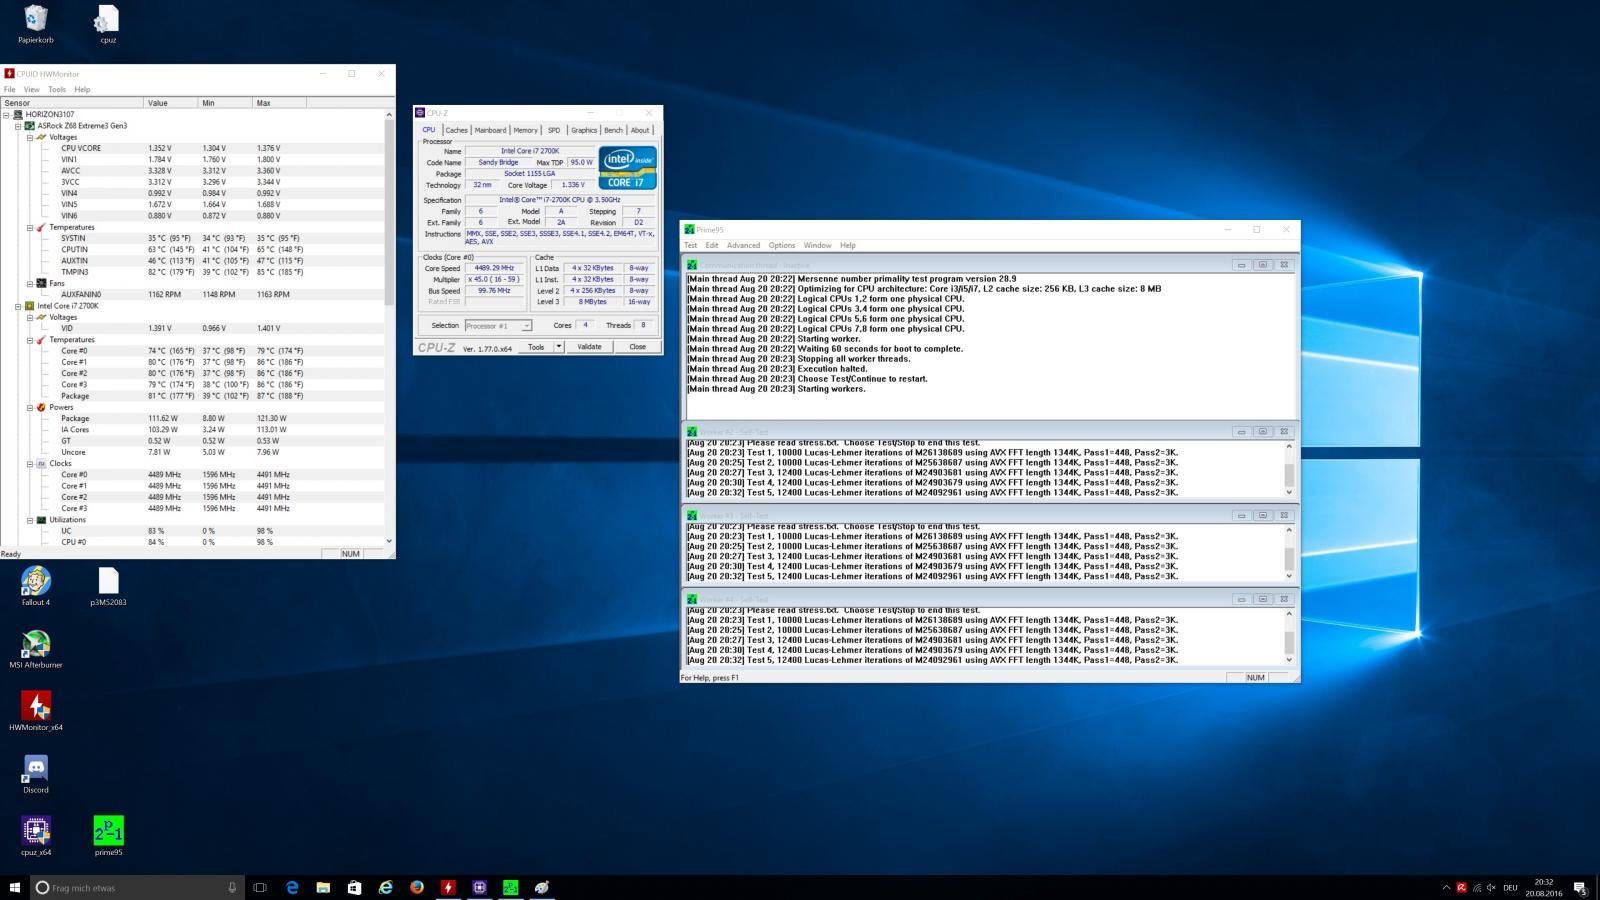The height and width of the screenshot is (900, 1600).
Task: Open Task View in the taskbar
Action: pos(260,887)
